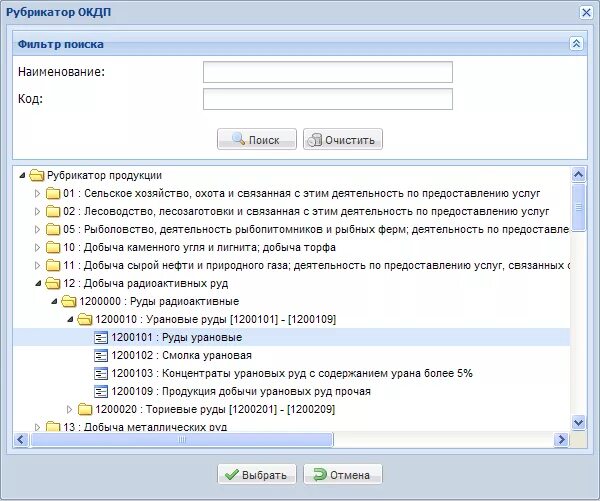600x501 pixels.
Task: Collapse the Фильтр поиска panel chevron
Action: [576, 43]
